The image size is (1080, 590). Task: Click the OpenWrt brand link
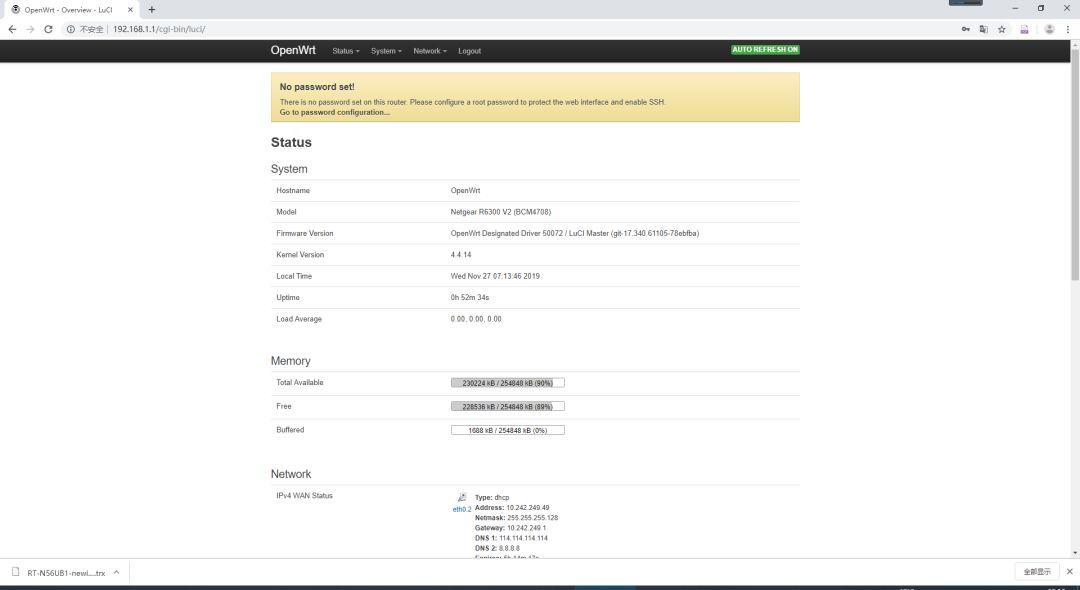(293, 50)
